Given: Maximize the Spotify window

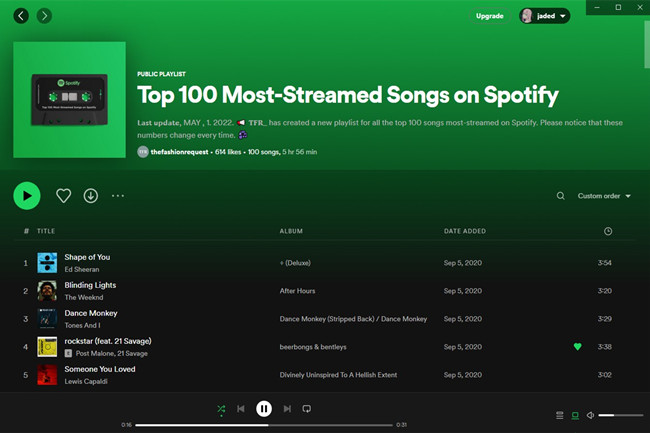Looking at the screenshot, I should click(x=618, y=7).
